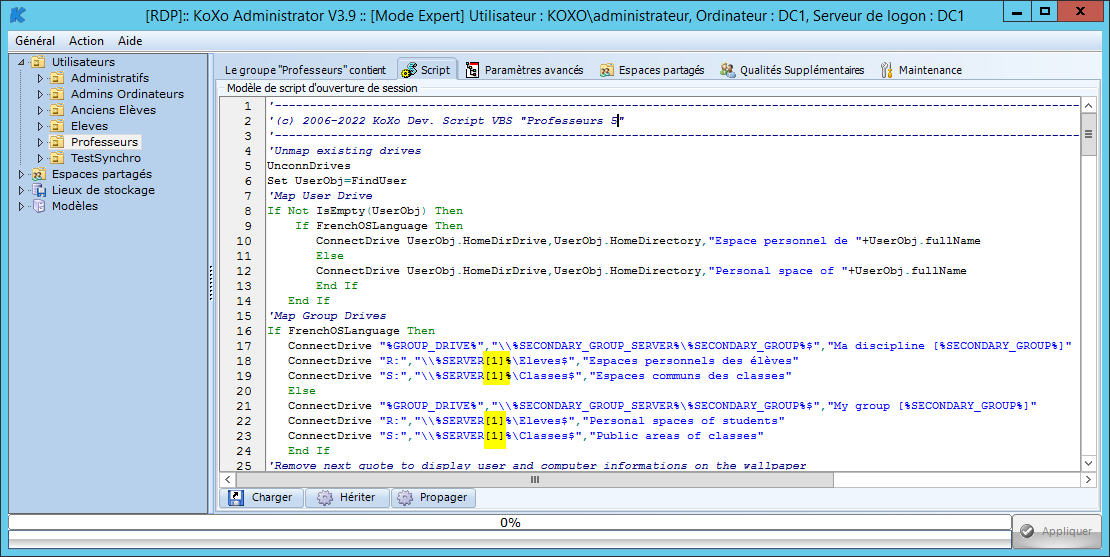Click the 'UnconnDrives' script line
The height and width of the screenshot is (557, 1110).
(x=309, y=166)
